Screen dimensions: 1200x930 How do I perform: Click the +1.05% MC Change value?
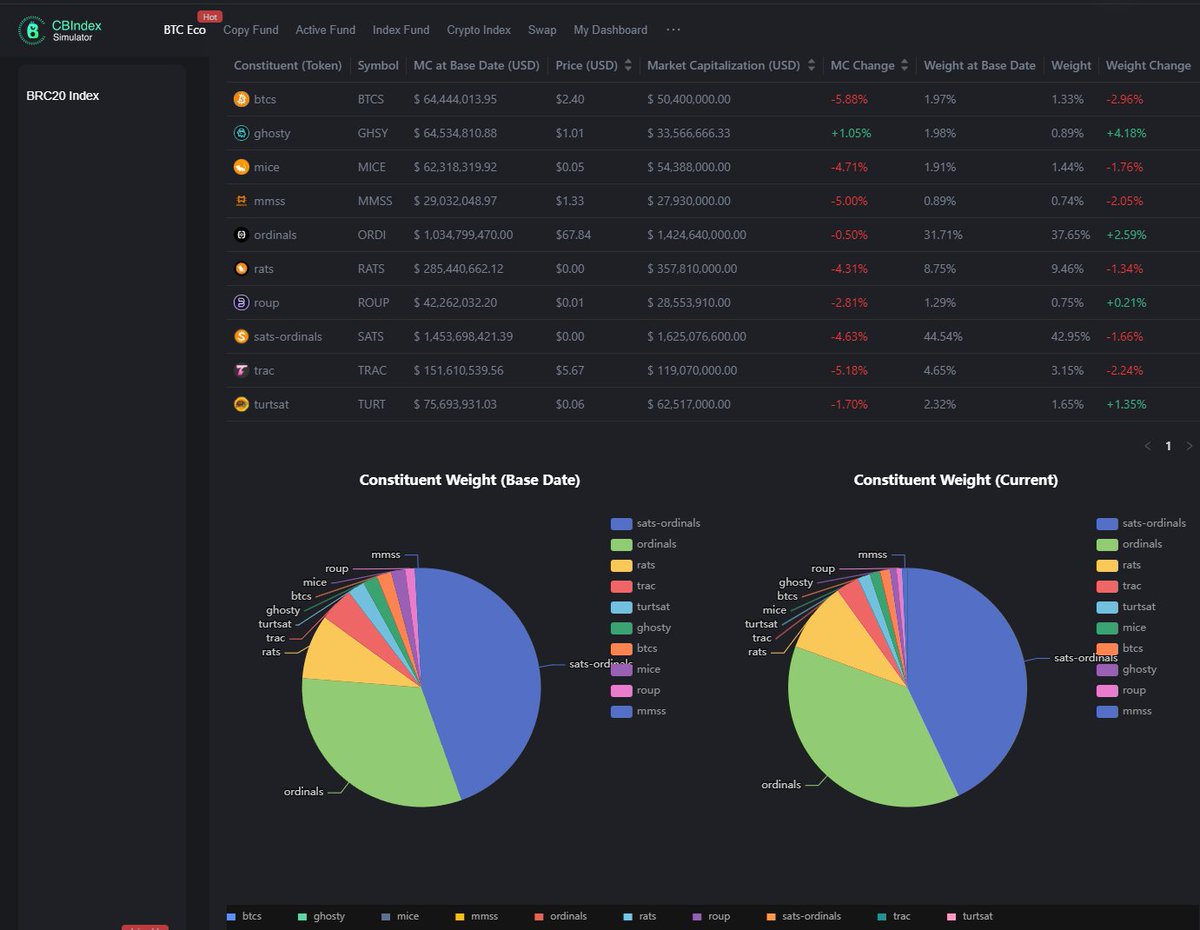point(851,133)
